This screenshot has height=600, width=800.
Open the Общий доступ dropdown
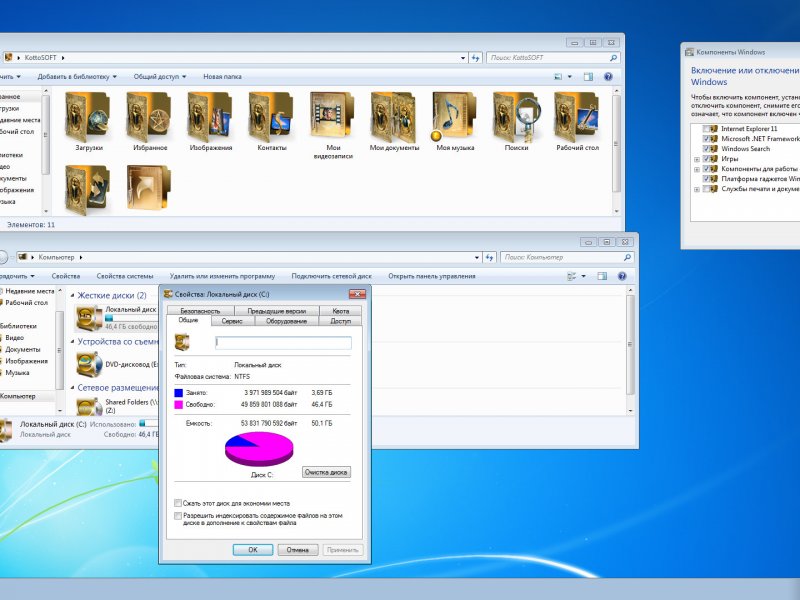click(160, 77)
